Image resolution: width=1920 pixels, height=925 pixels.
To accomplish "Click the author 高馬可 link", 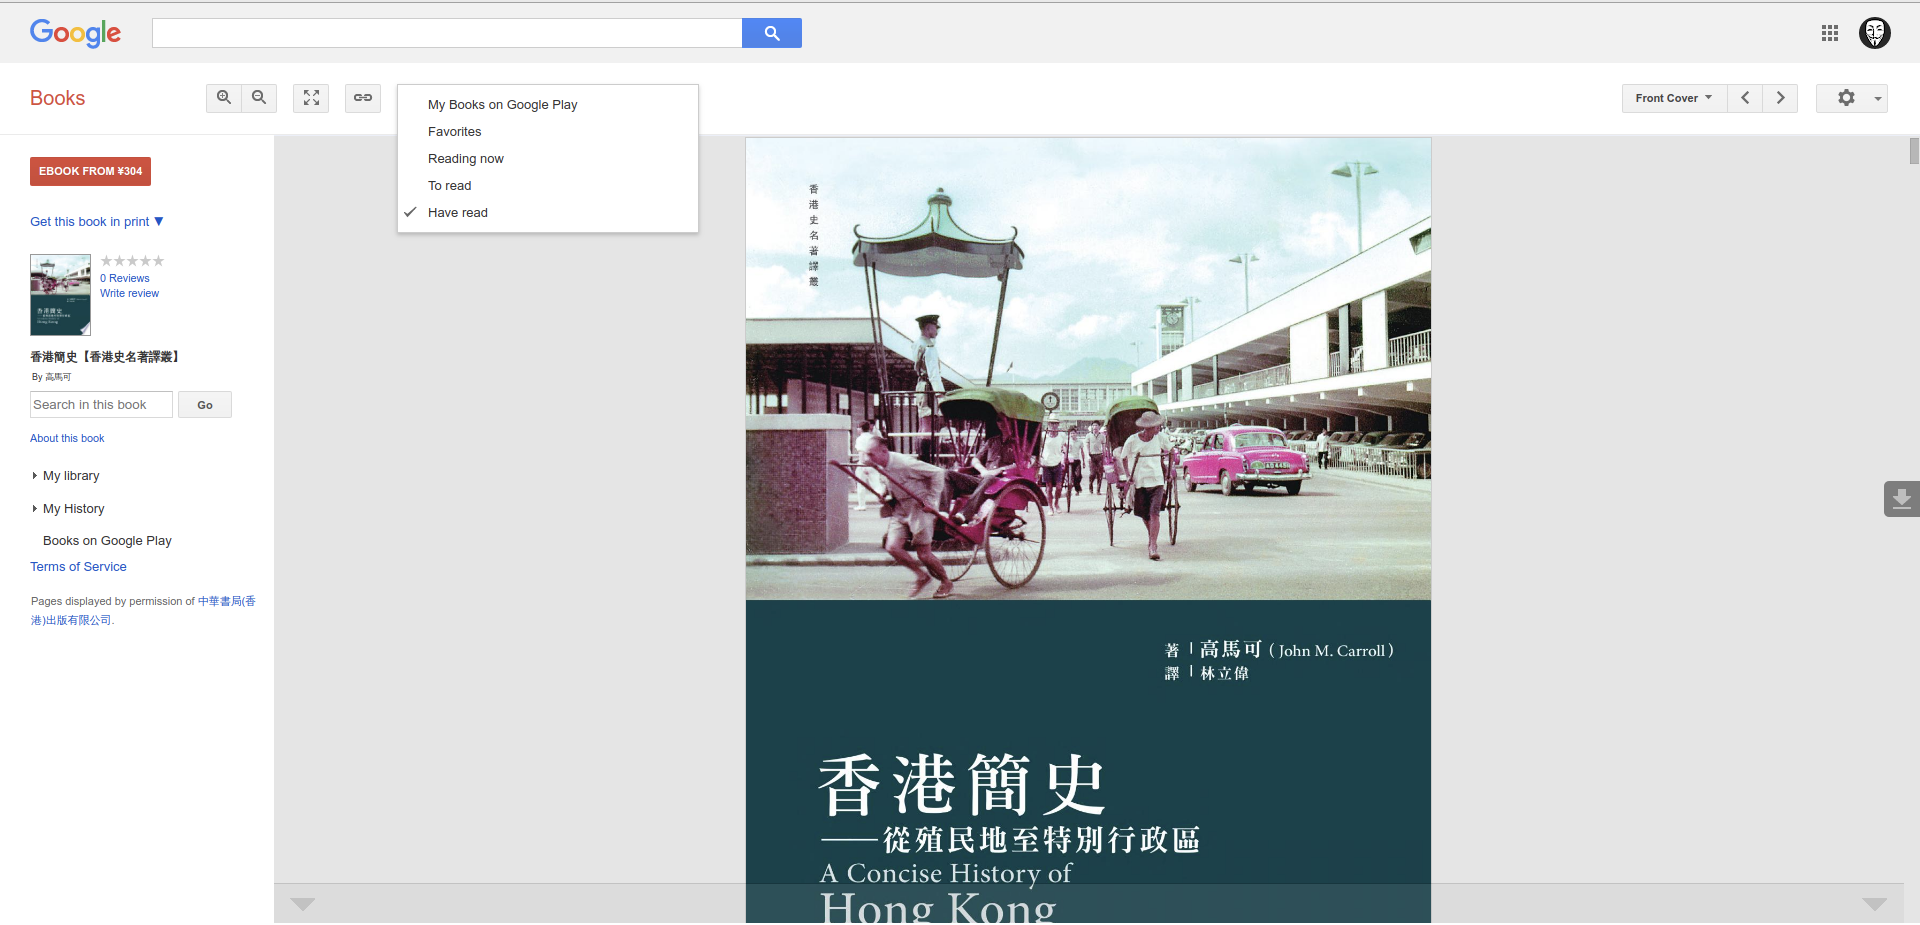I will click(x=58, y=378).
